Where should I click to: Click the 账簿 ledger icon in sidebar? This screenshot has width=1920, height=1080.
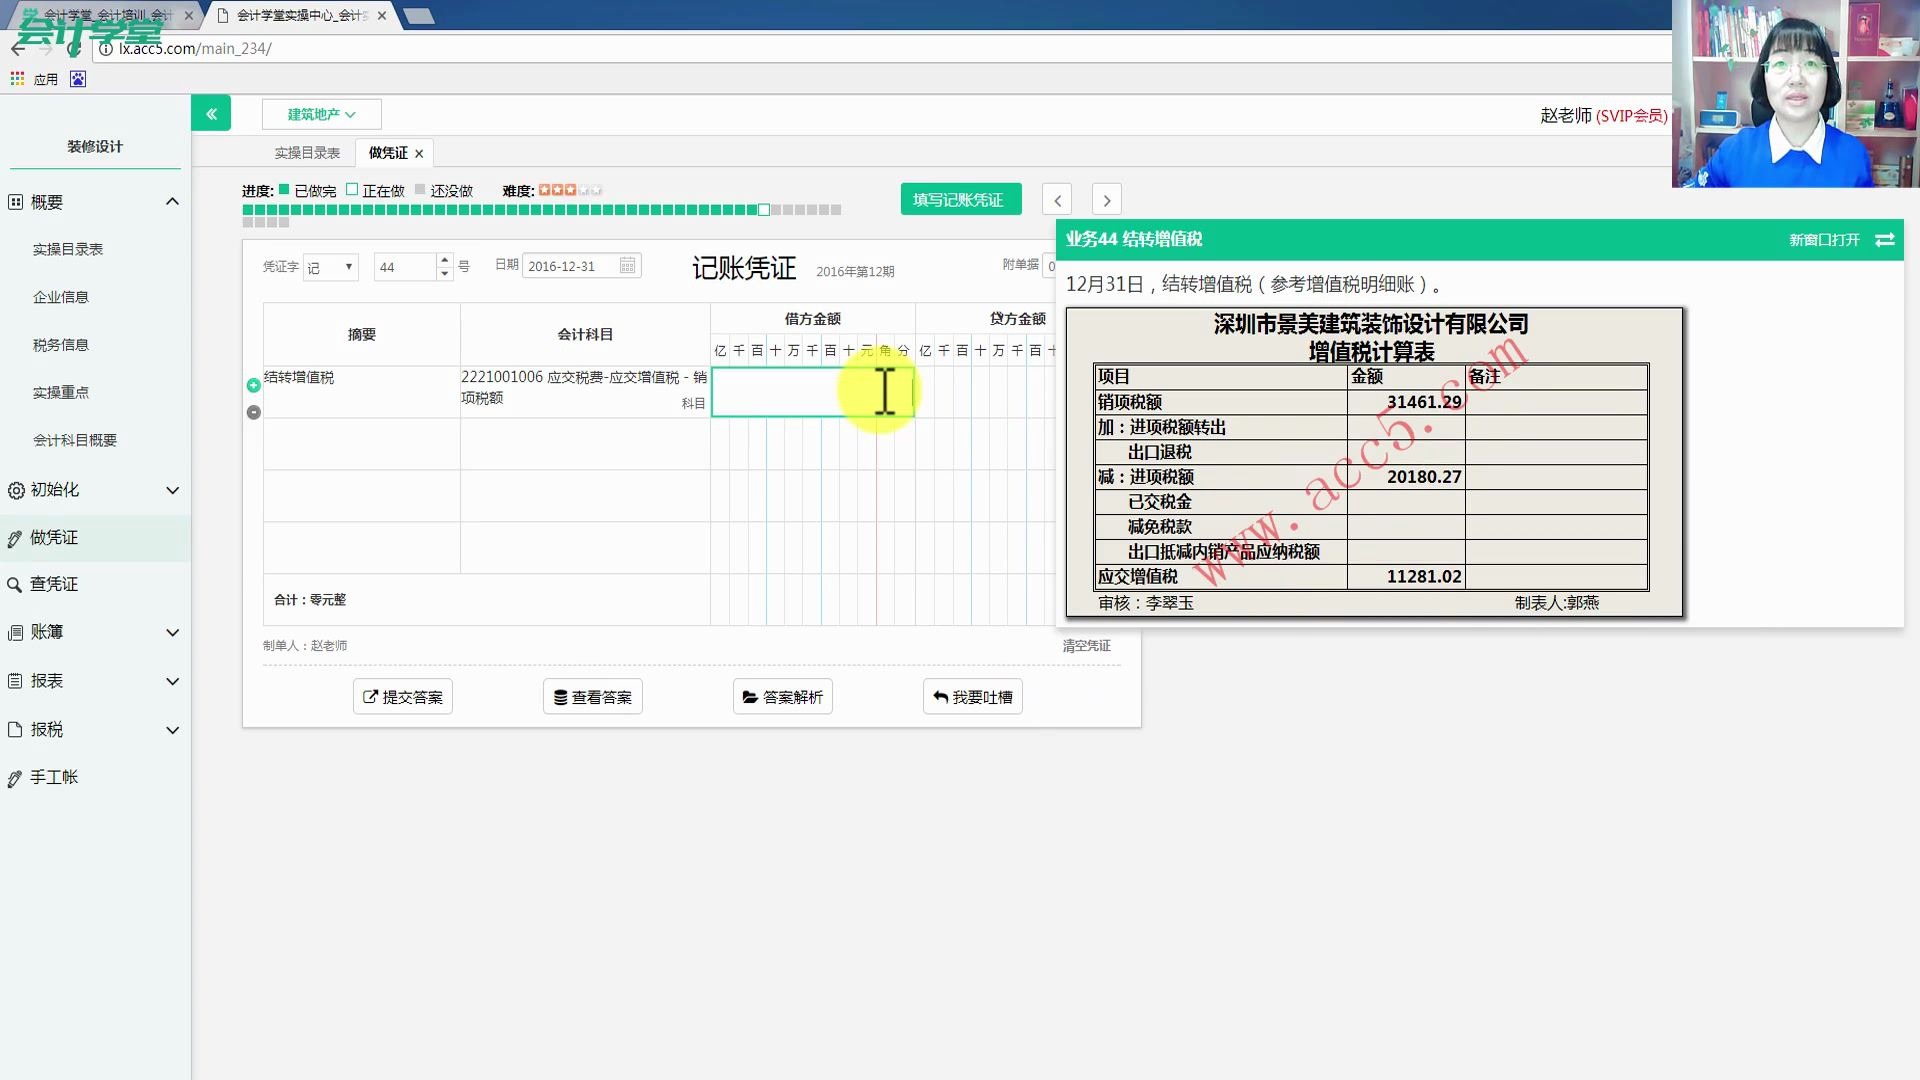pos(14,632)
